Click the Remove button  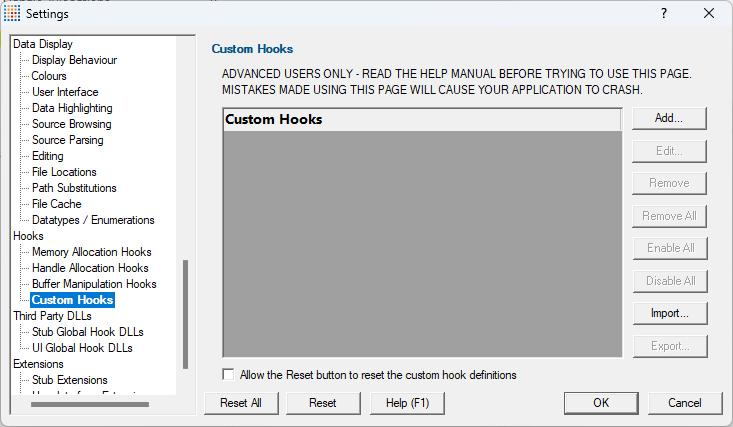[x=669, y=183]
